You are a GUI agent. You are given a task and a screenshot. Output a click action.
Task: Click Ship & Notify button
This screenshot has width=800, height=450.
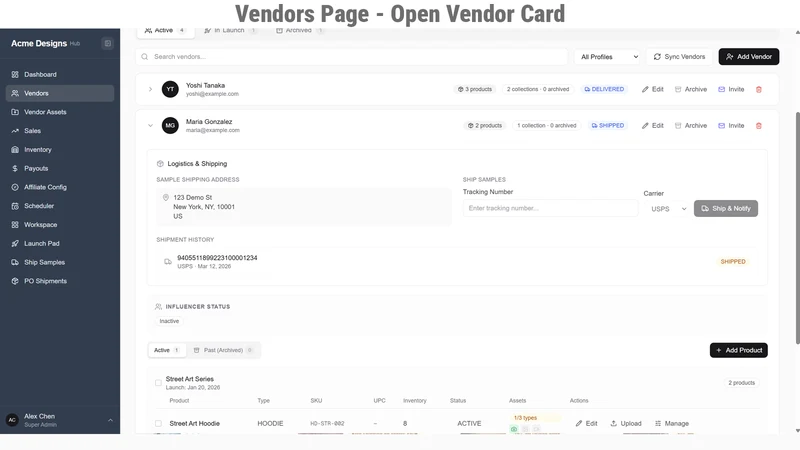726,208
